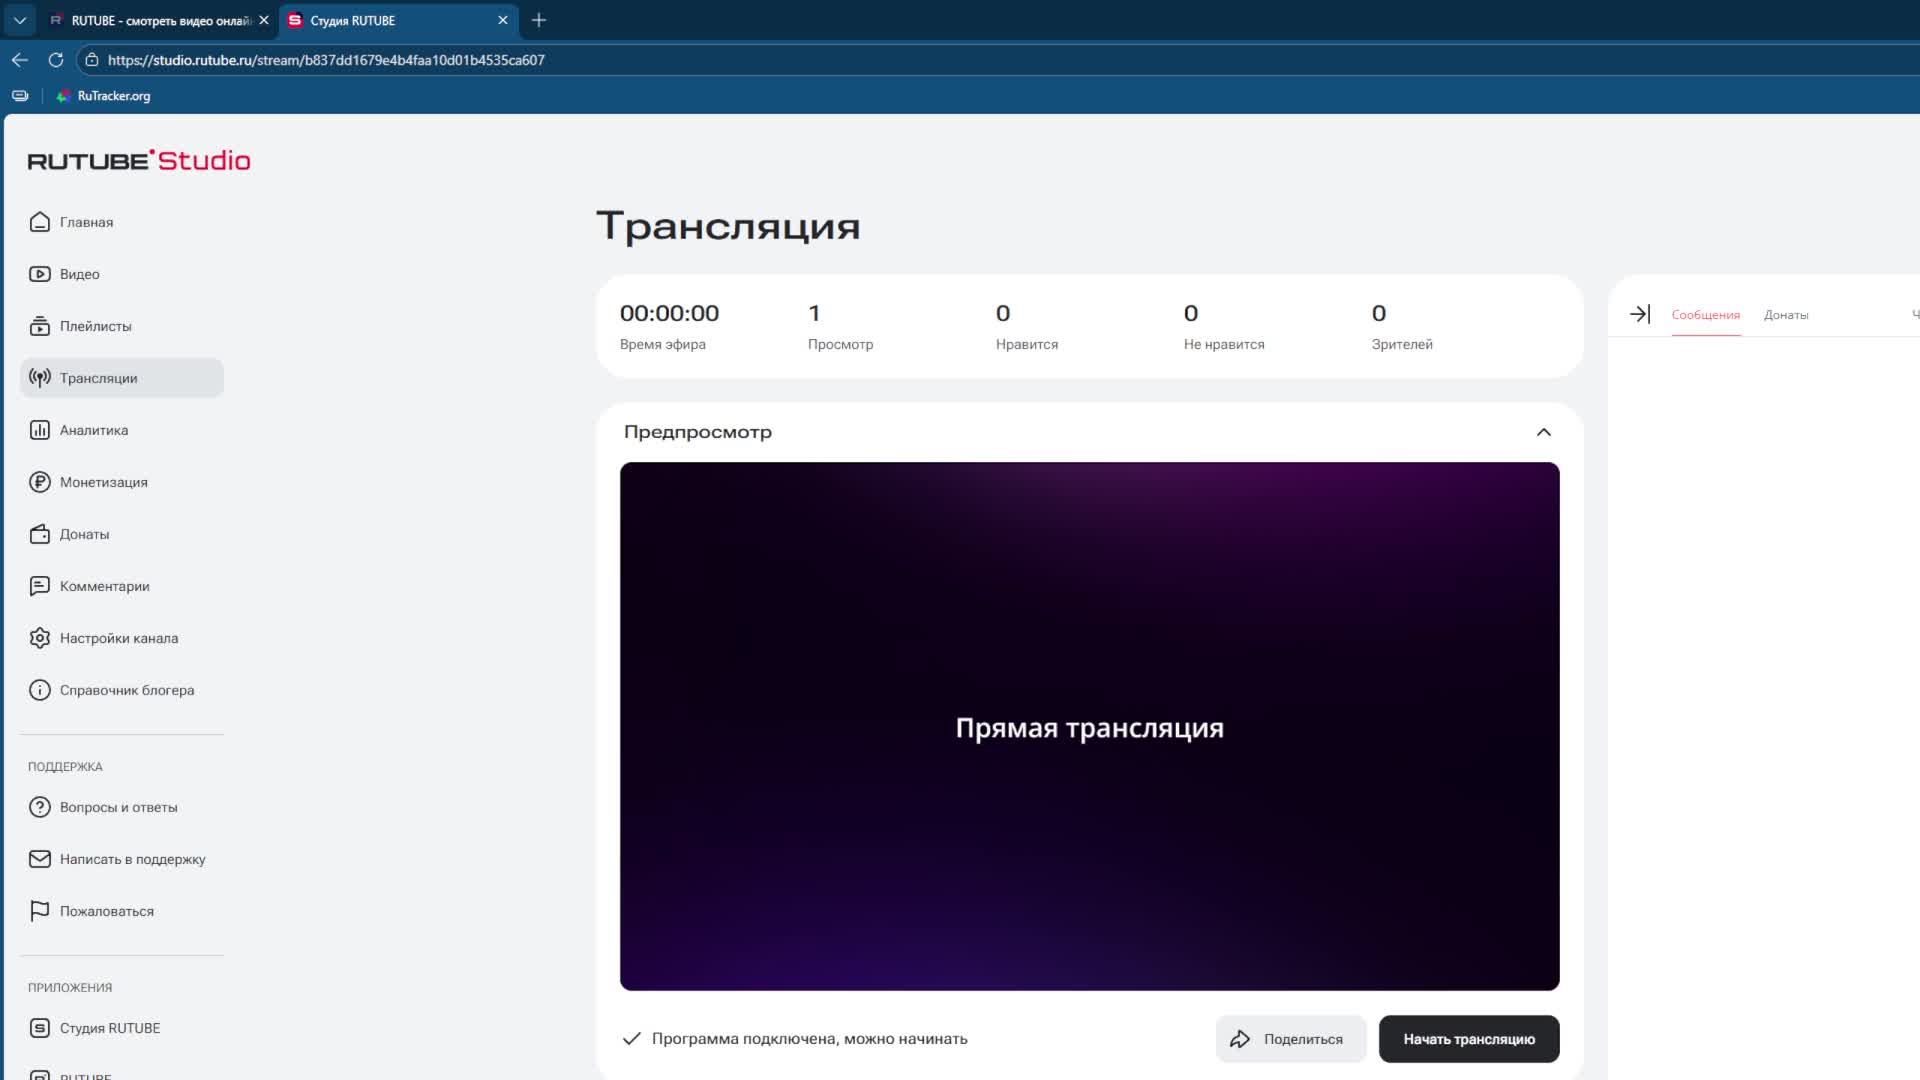Open Настройки канала gear icon

[x=40, y=638]
